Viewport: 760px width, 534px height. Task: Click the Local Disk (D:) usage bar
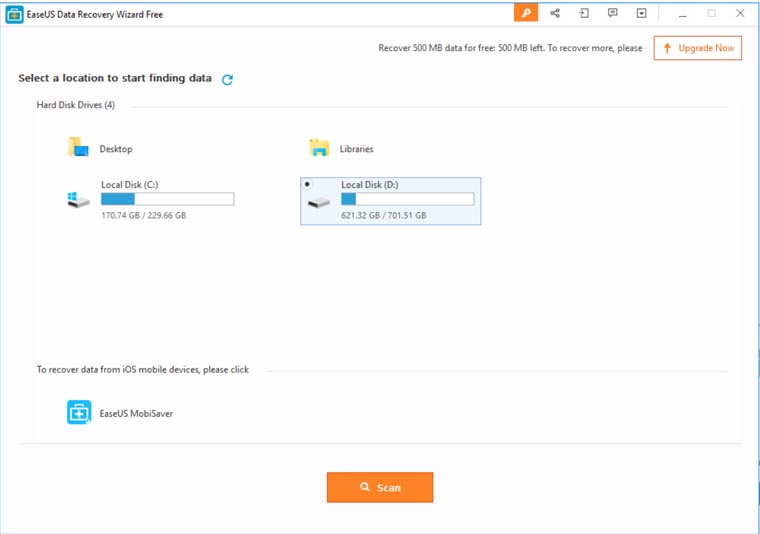click(408, 199)
